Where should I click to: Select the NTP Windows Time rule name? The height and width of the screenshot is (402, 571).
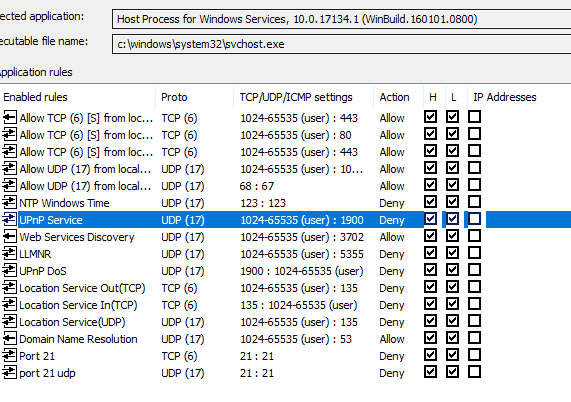(x=64, y=203)
